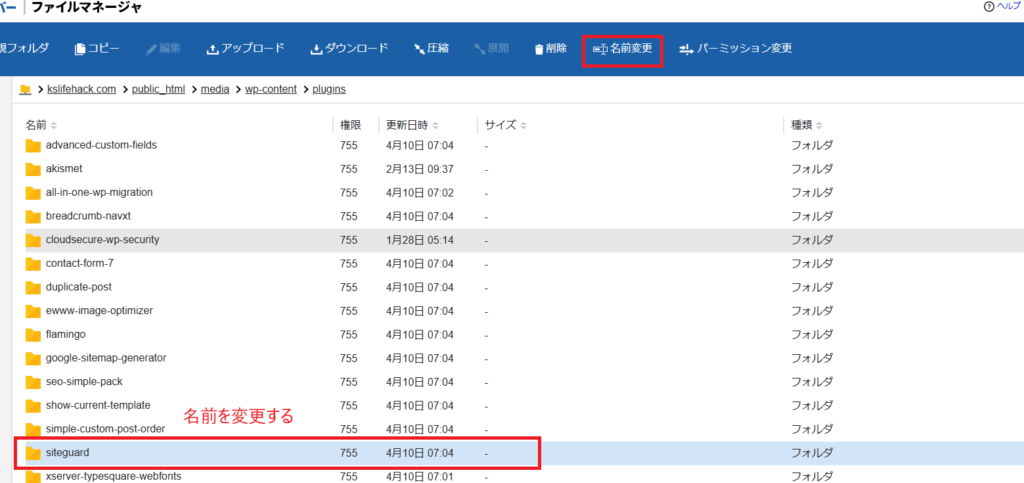Click the seo-simple-pack folder icon
1024x483 pixels.
point(33,382)
